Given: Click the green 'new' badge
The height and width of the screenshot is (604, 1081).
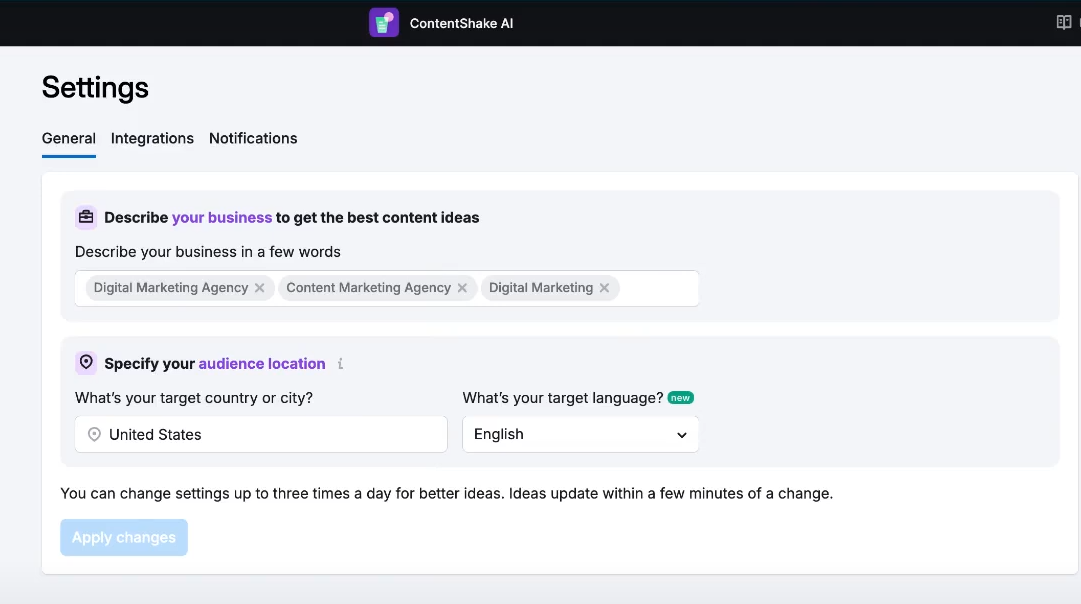Looking at the screenshot, I should 680,398.
